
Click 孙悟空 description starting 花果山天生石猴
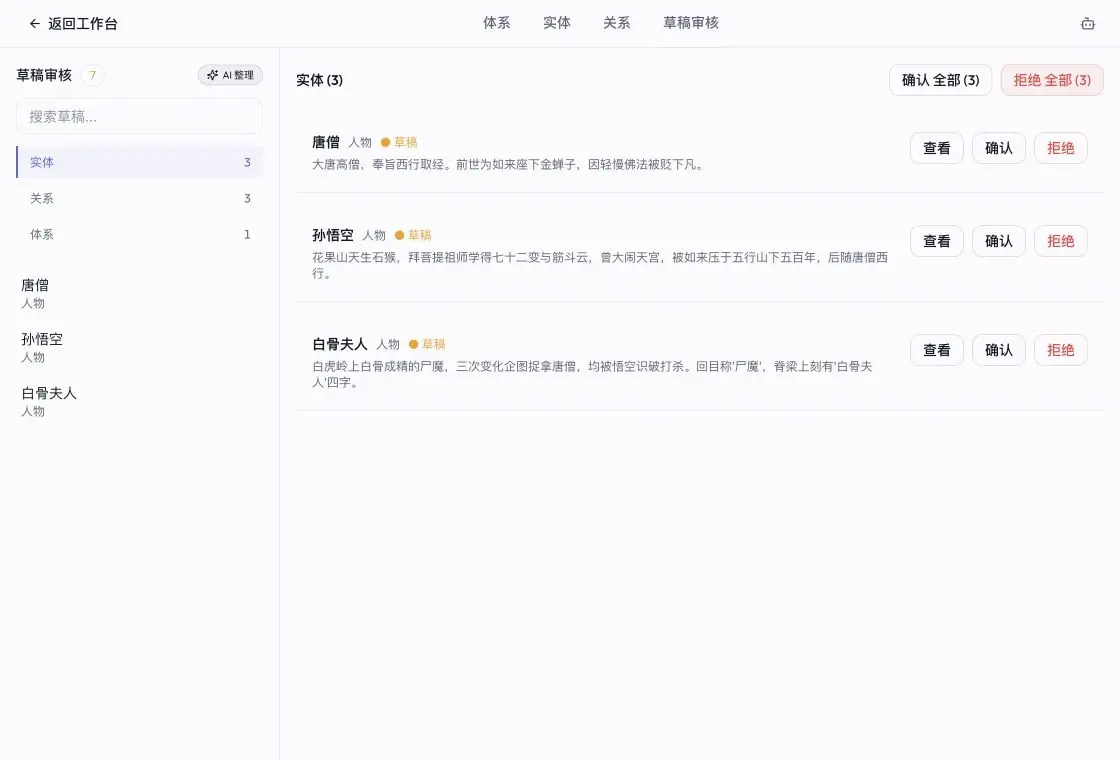click(x=600, y=265)
